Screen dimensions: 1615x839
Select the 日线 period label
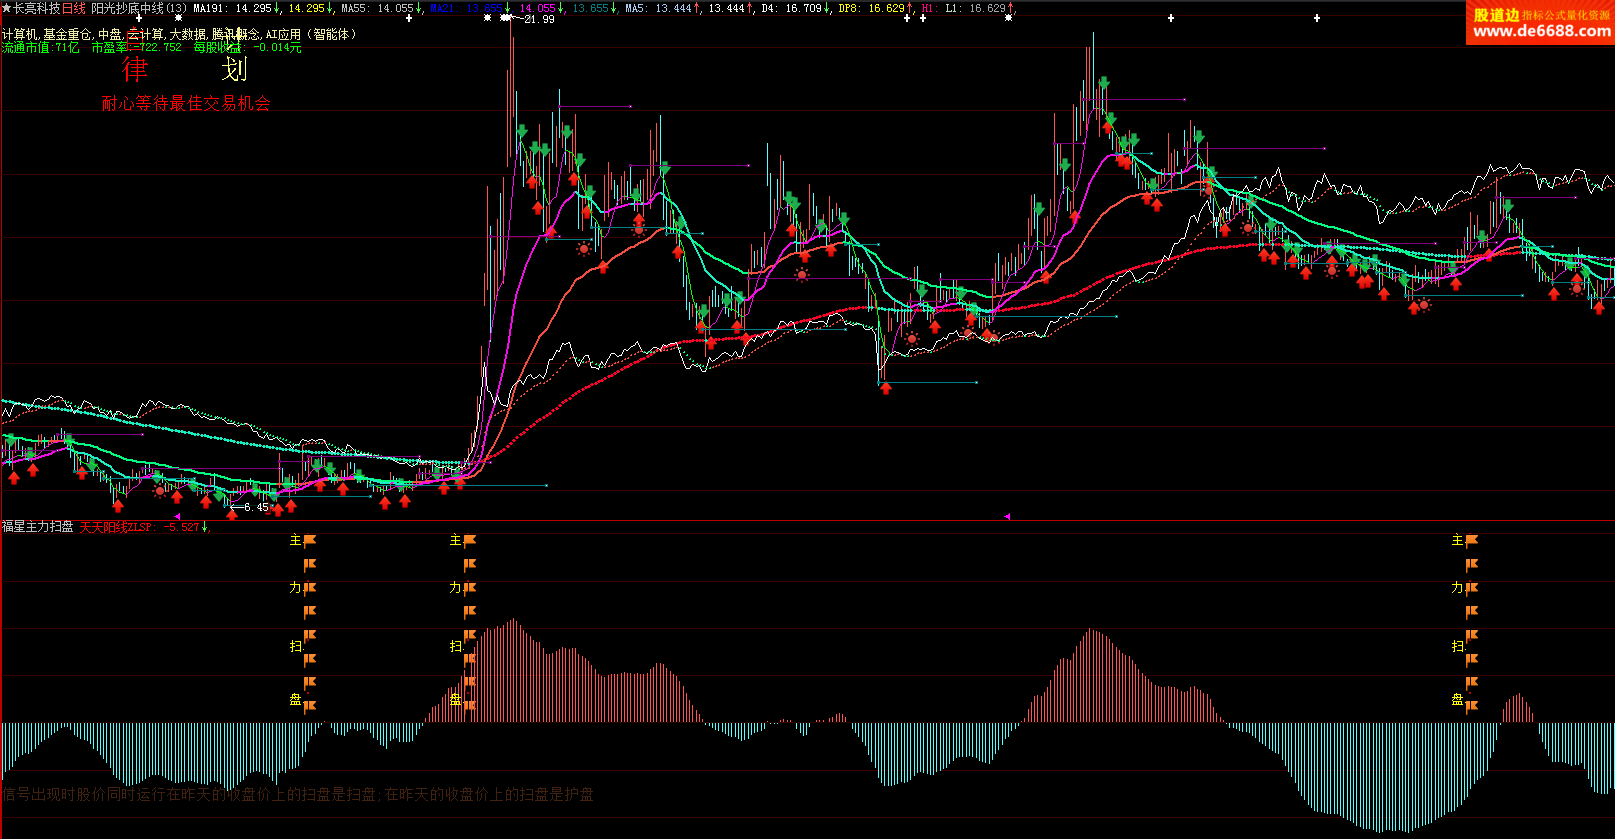(x=74, y=8)
